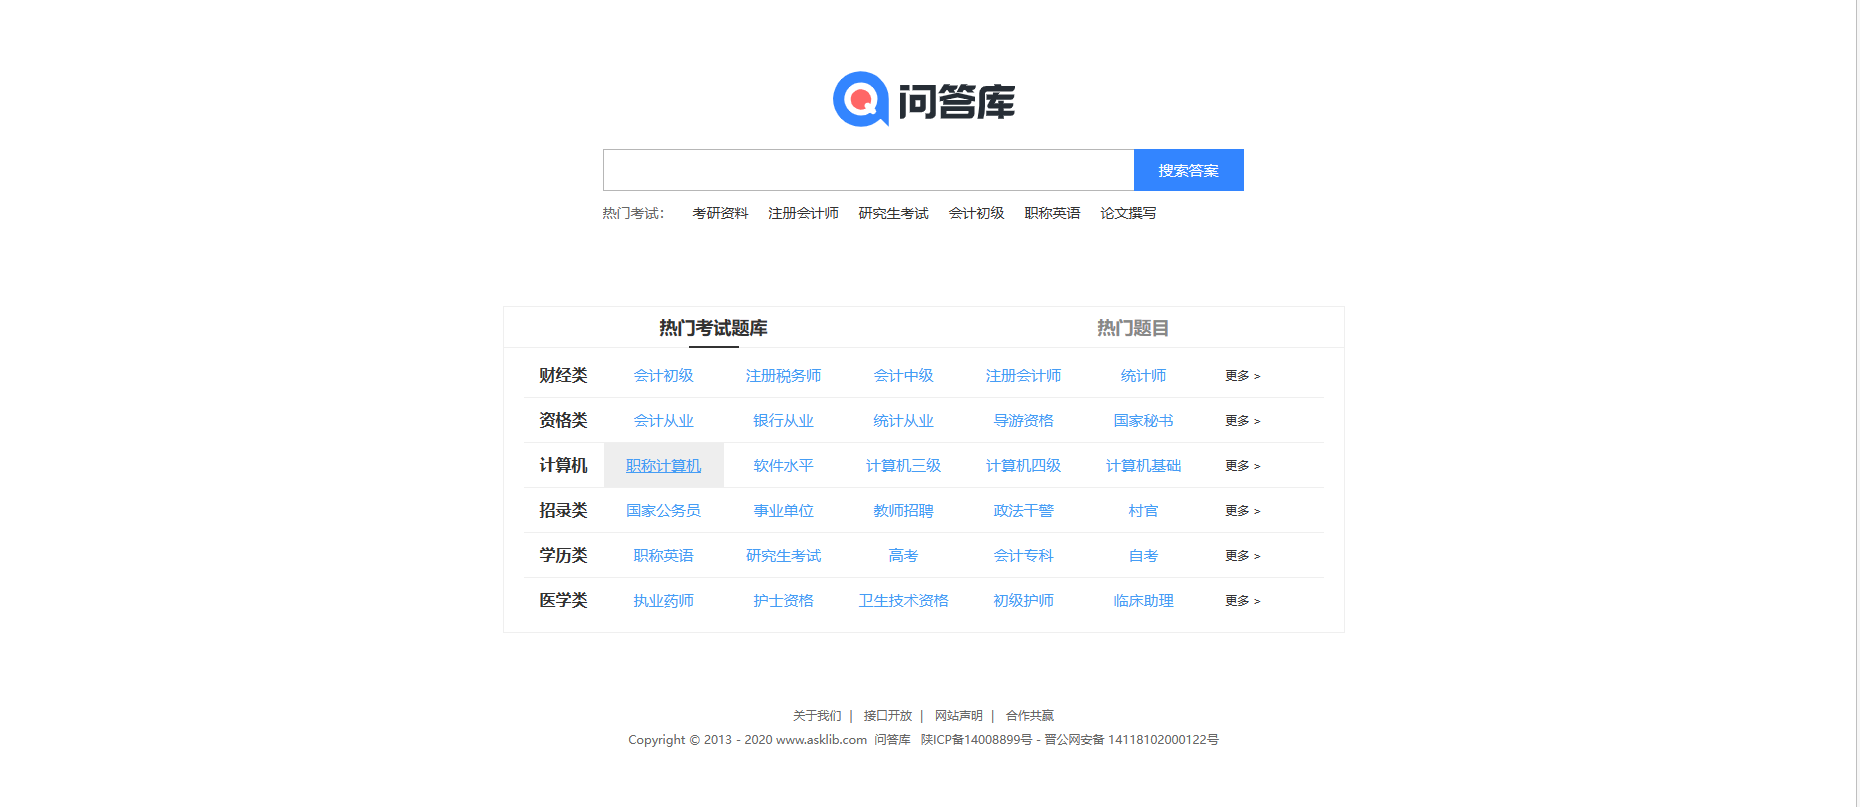Open the 事业单位 category link
The image size is (1860, 807).
[783, 511]
